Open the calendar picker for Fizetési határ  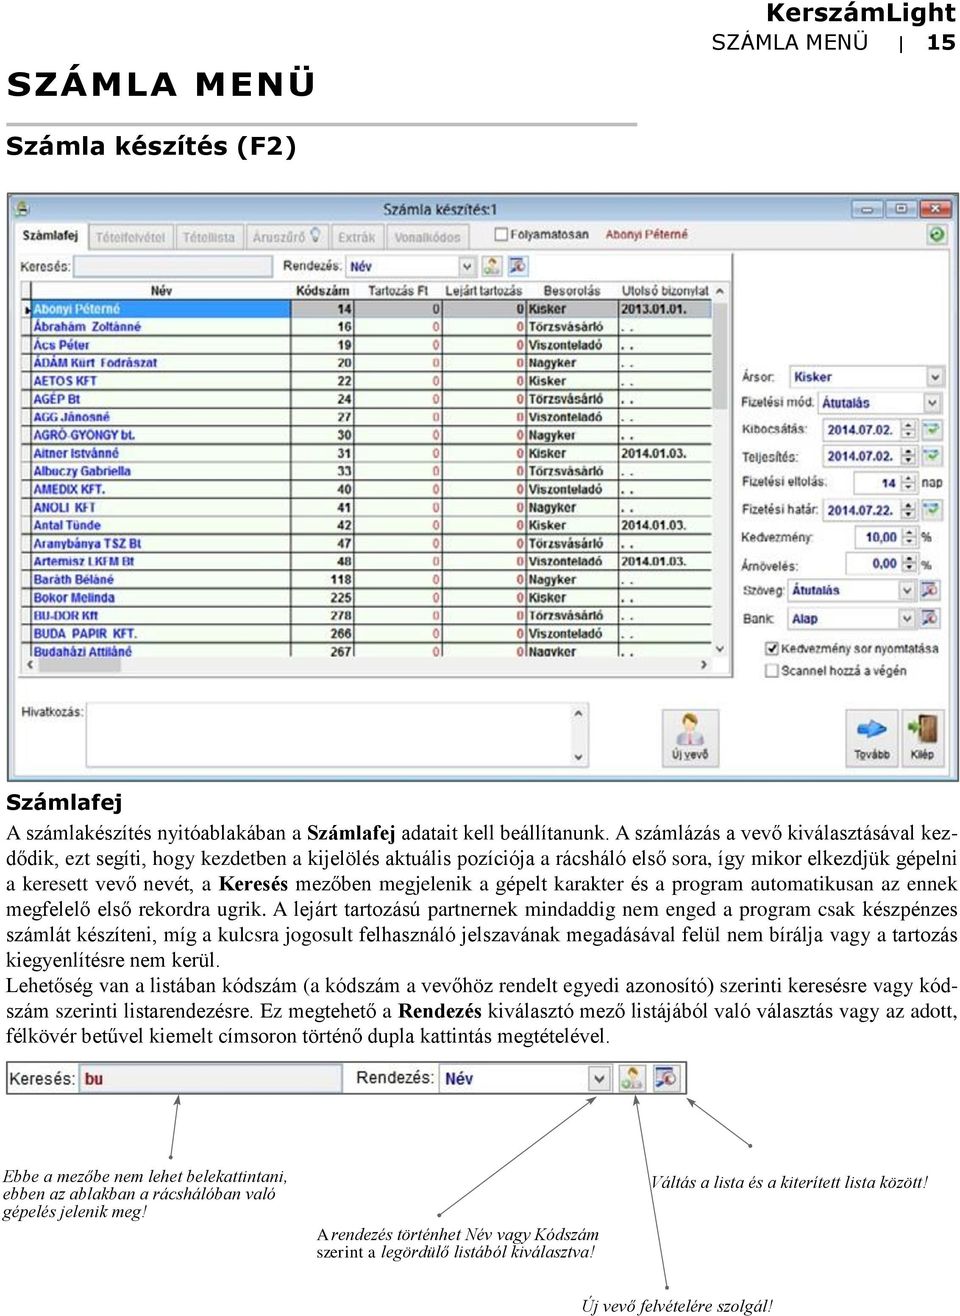pyautogui.click(x=931, y=509)
